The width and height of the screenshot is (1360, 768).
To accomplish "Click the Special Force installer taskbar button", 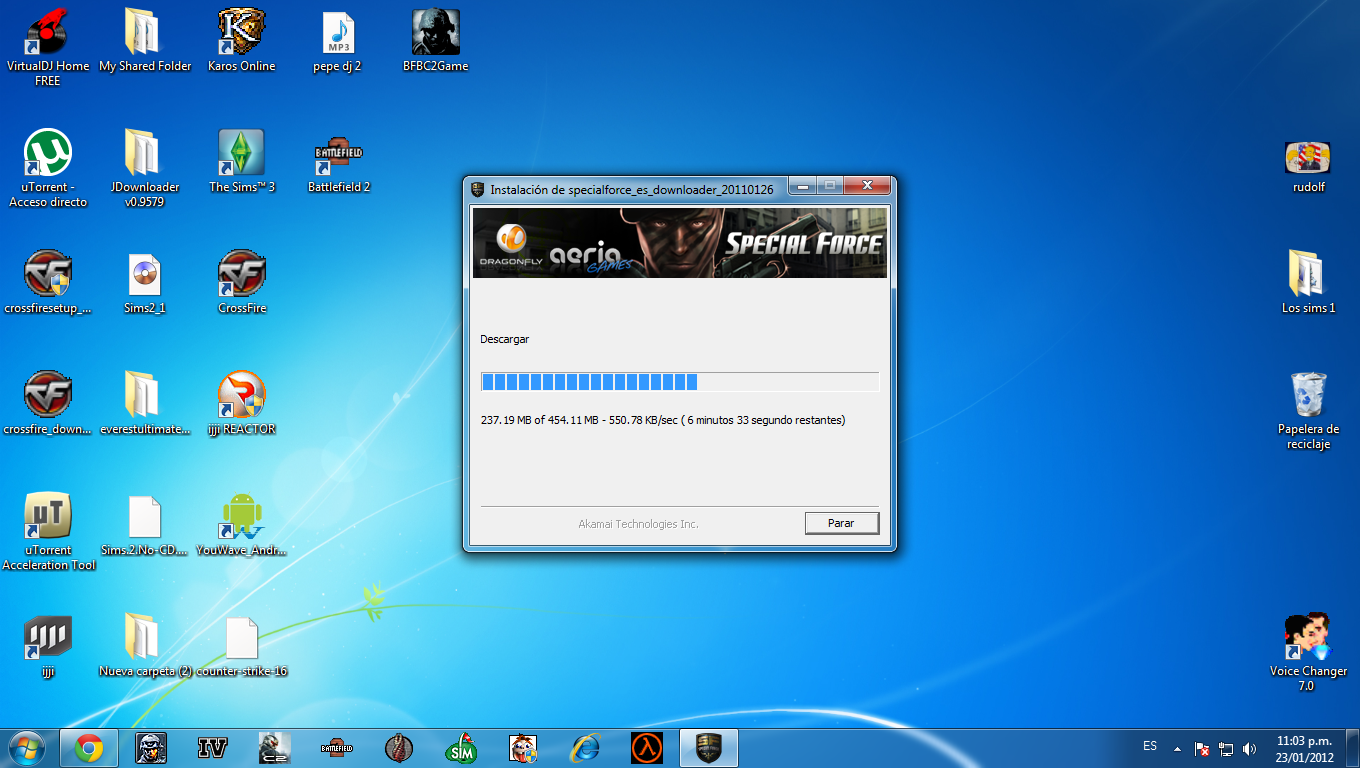I will [709, 748].
